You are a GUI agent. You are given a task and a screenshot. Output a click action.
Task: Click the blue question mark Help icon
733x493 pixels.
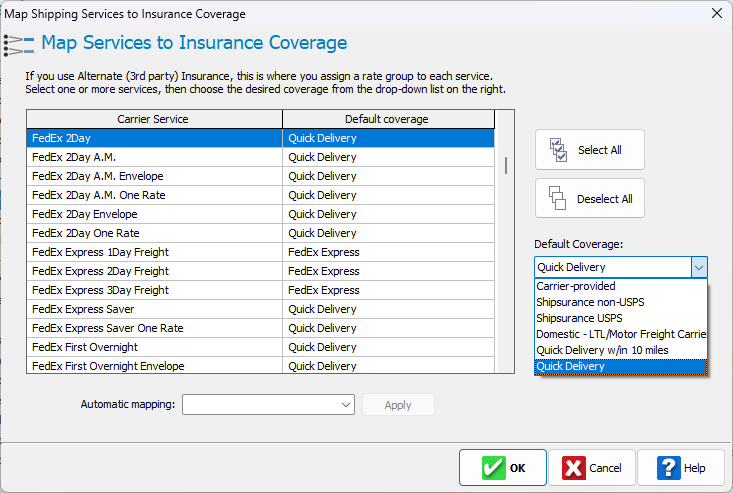coord(669,467)
